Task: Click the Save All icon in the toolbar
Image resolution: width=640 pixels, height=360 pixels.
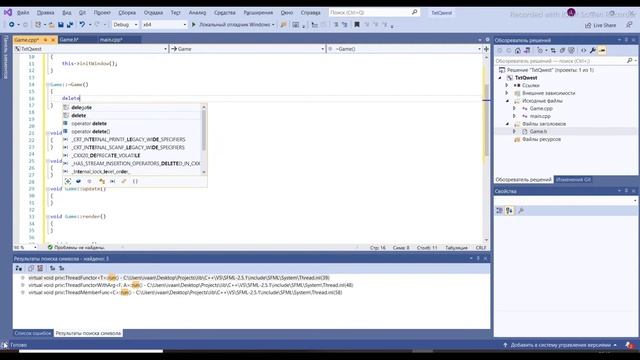Action: [x=70, y=25]
